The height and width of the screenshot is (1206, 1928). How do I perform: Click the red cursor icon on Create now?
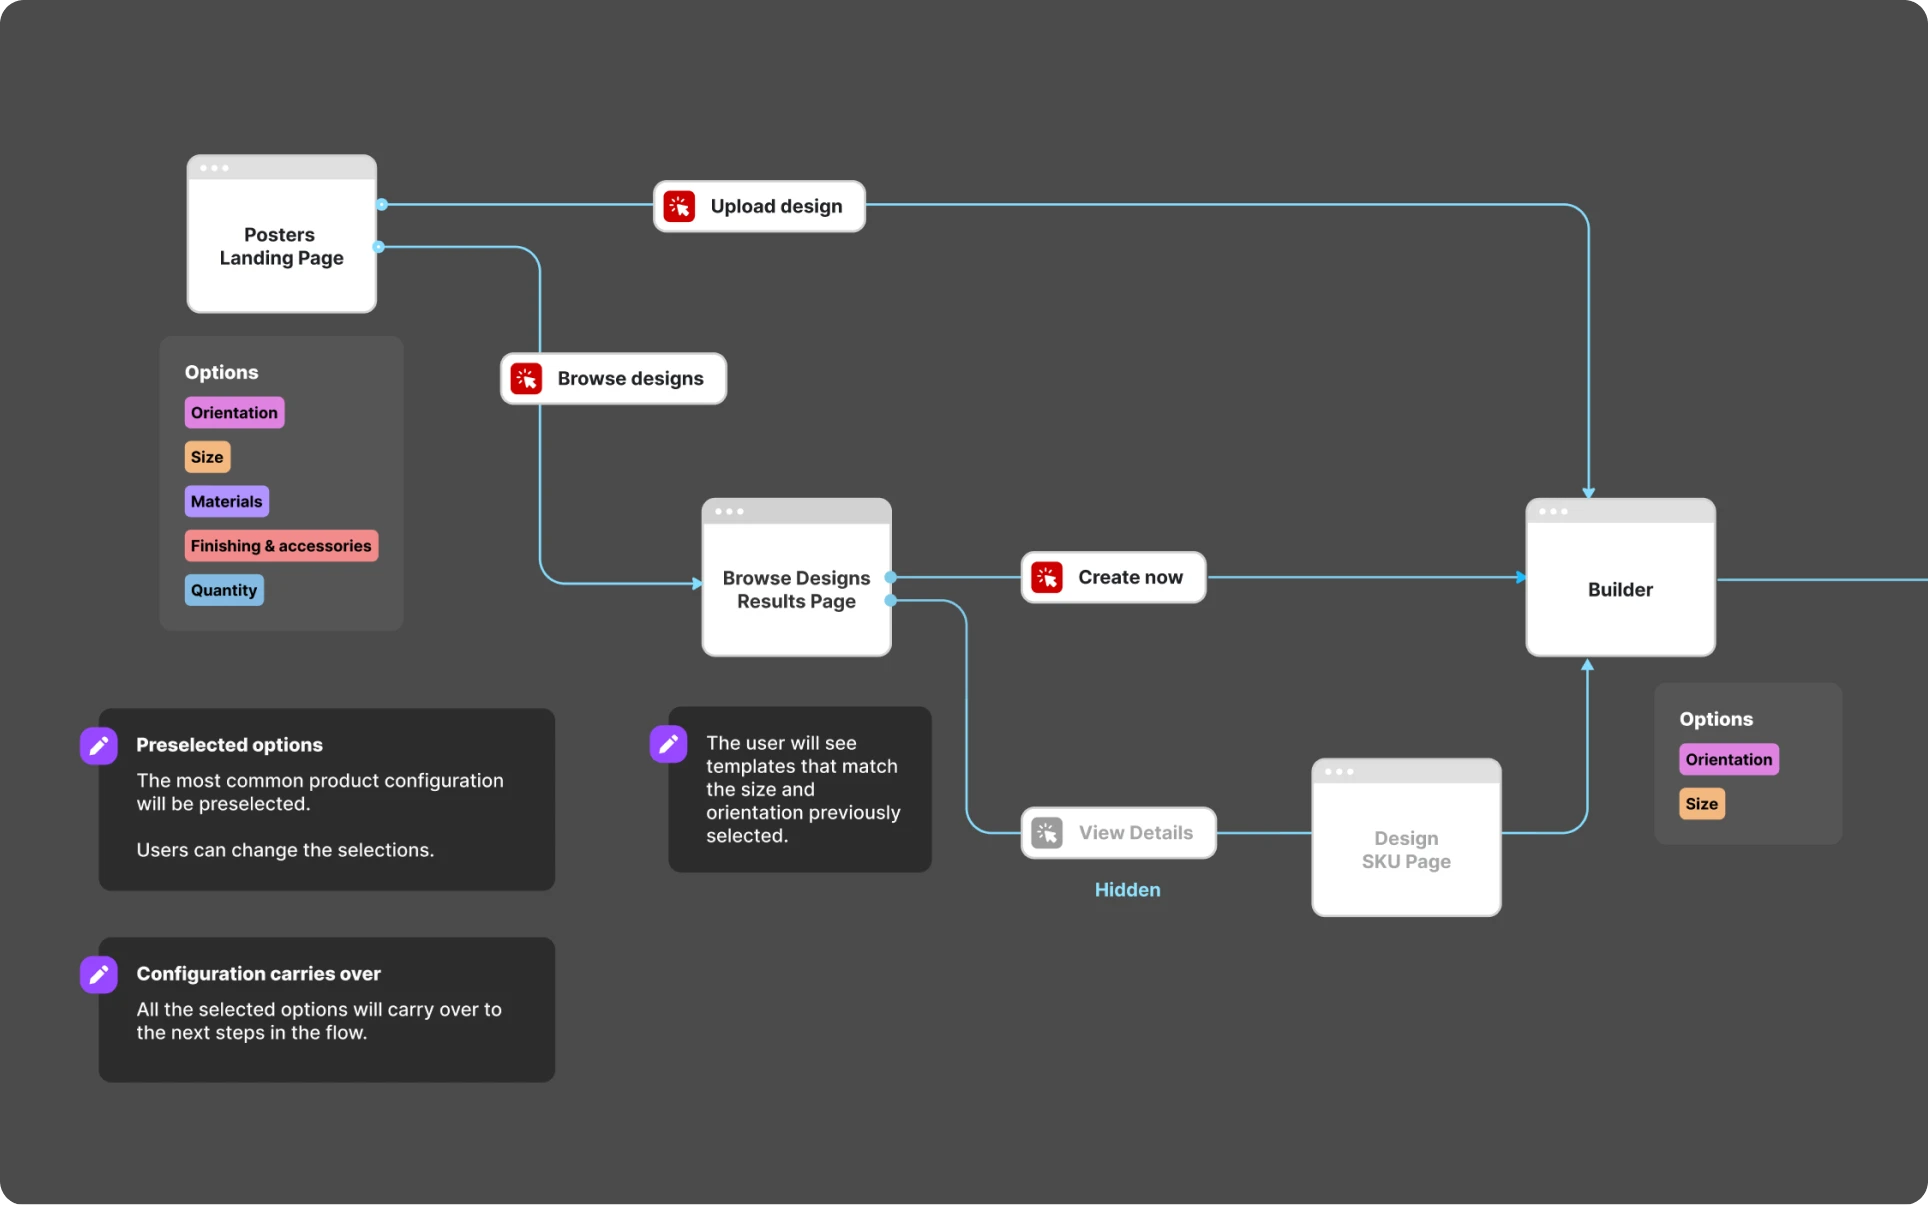coord(1047,577)
